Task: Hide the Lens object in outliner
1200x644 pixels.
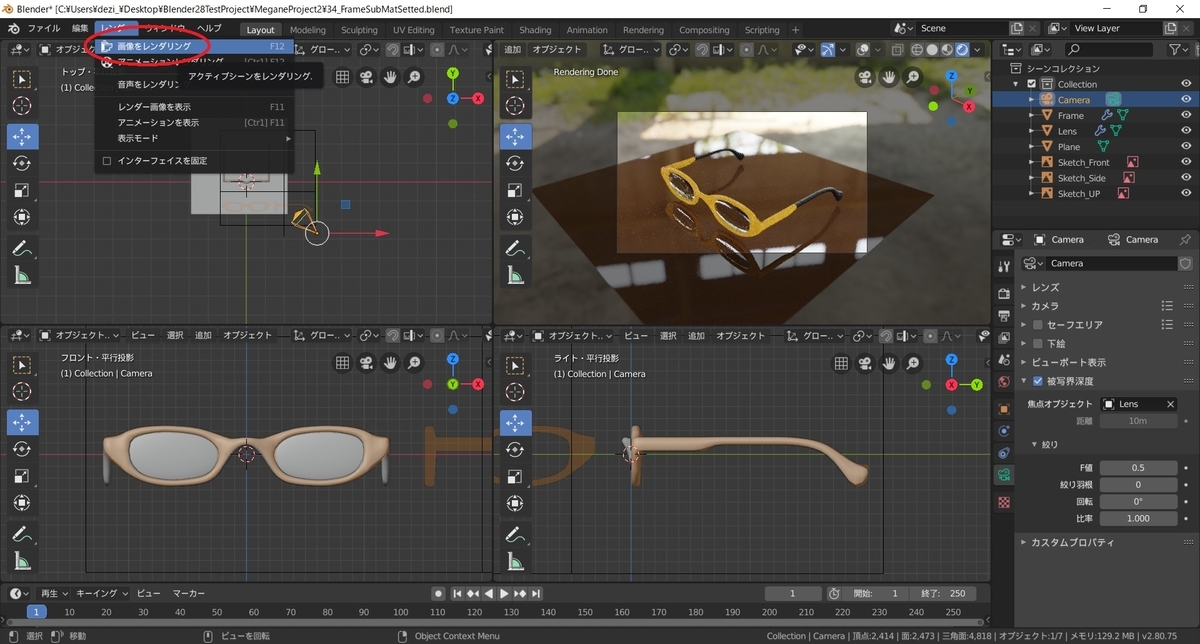Action: pyautogui.click(x=1186, y=131)
